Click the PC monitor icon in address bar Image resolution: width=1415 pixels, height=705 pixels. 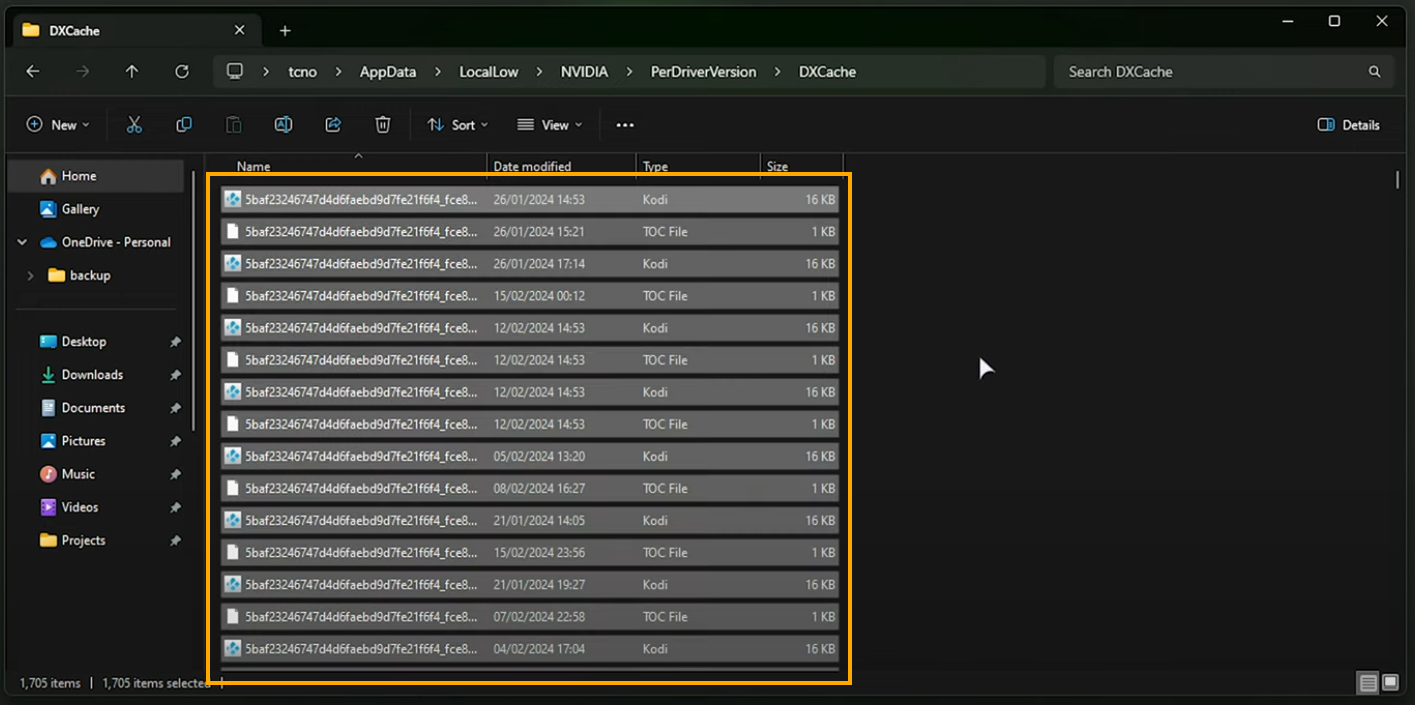(235, 71)
